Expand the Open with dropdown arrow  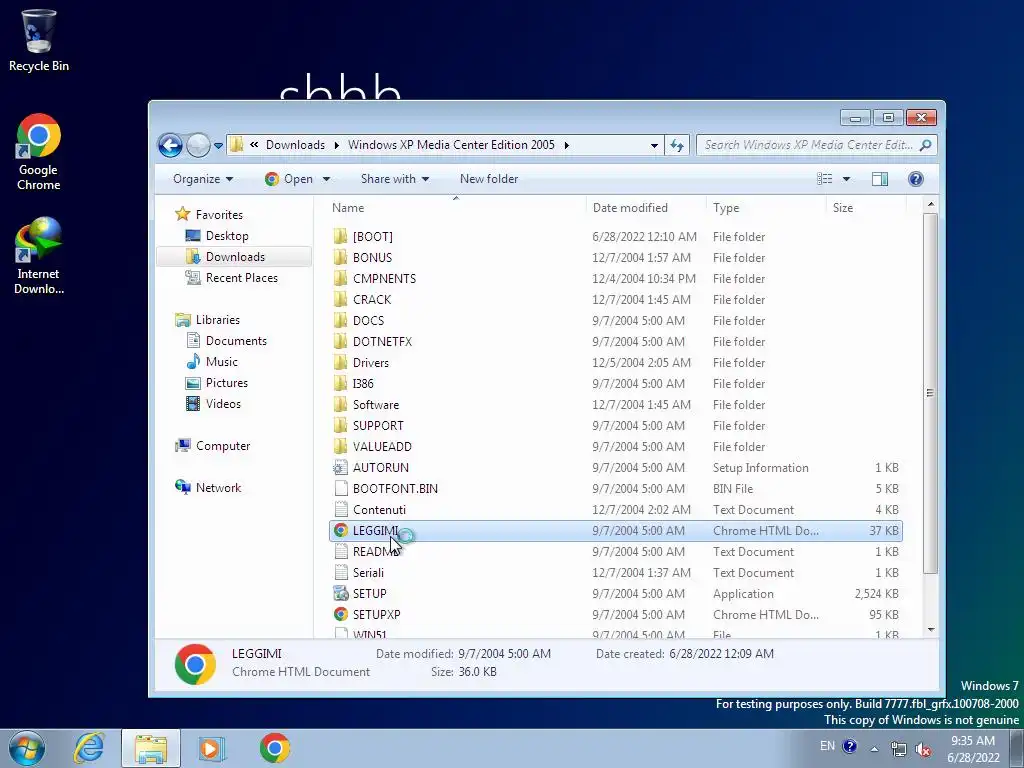coord(326,179)
